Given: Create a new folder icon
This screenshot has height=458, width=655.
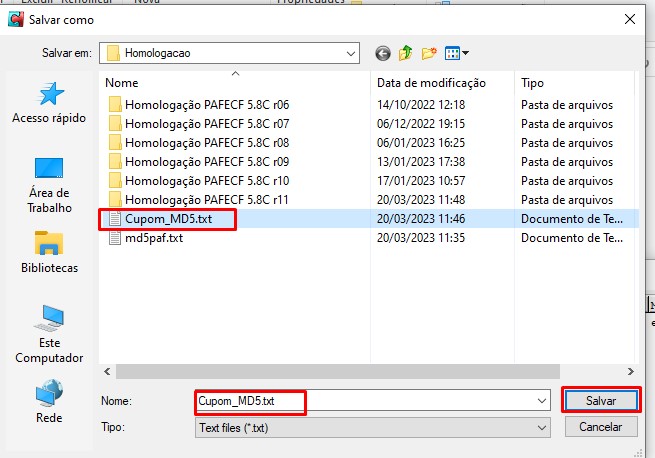Looking at the screenshot, I should 429,53.
